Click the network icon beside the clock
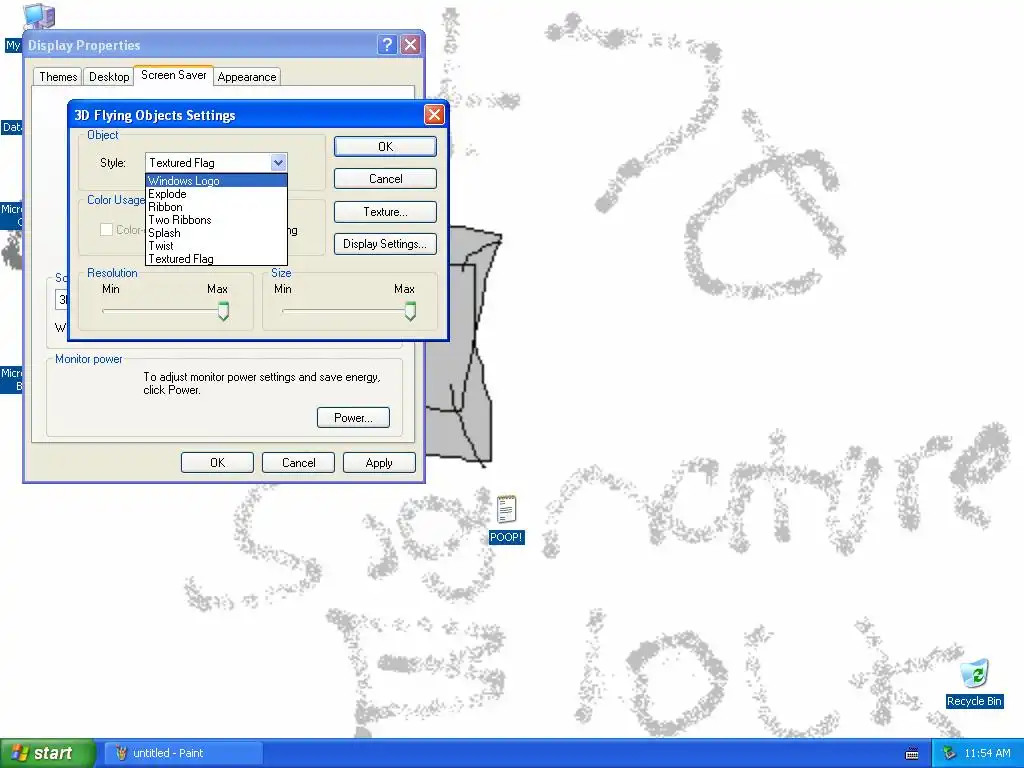The image size is (1024, 768). pos(949,754)
